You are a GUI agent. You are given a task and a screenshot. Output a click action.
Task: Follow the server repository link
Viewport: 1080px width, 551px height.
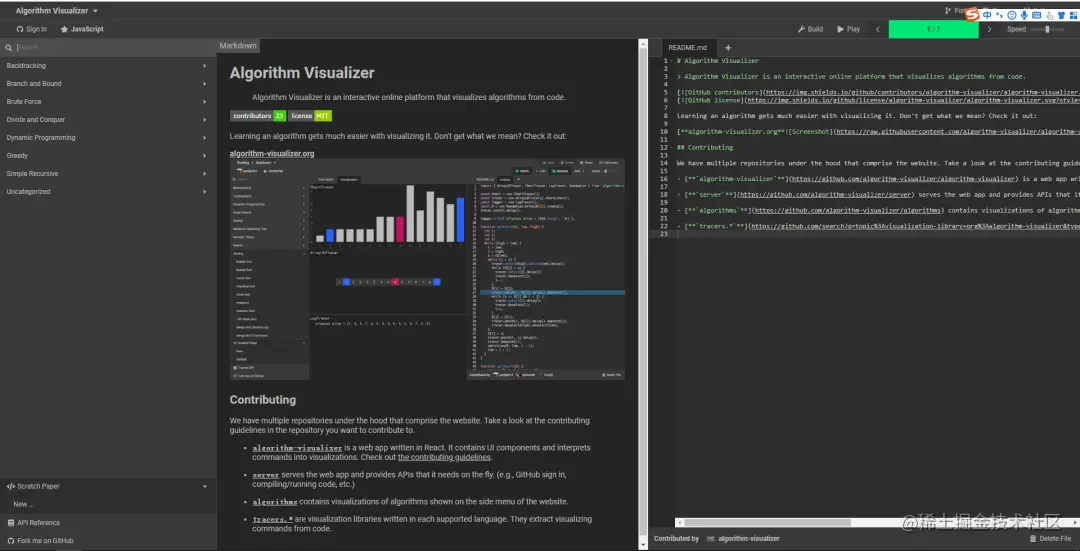(x=265, y=475)
